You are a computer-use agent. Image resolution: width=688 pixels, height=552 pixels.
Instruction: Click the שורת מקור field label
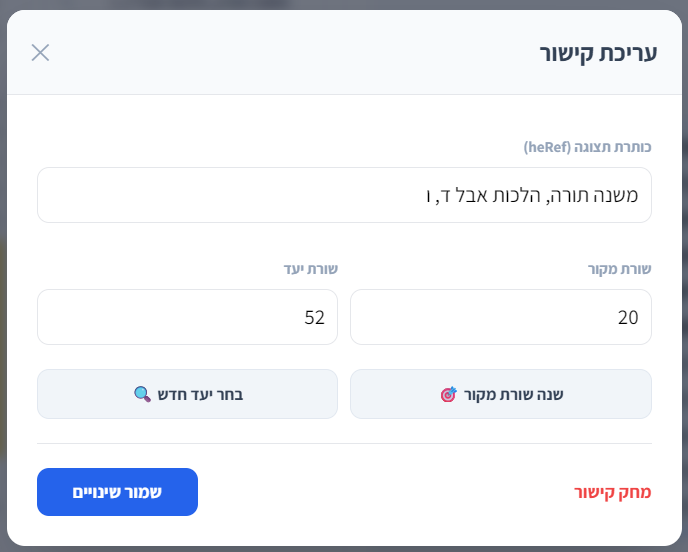click(619, 269)
